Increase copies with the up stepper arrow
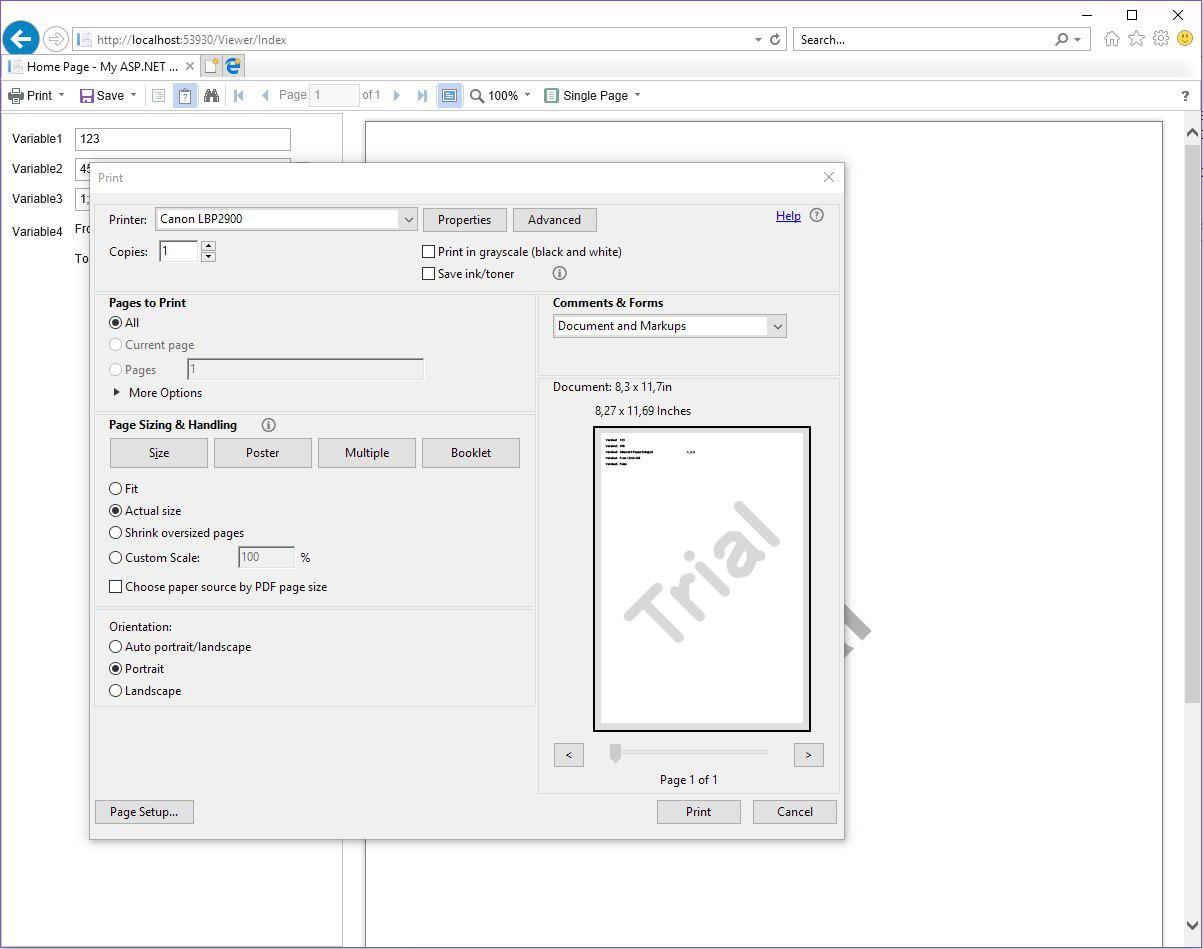 [208, 246]
